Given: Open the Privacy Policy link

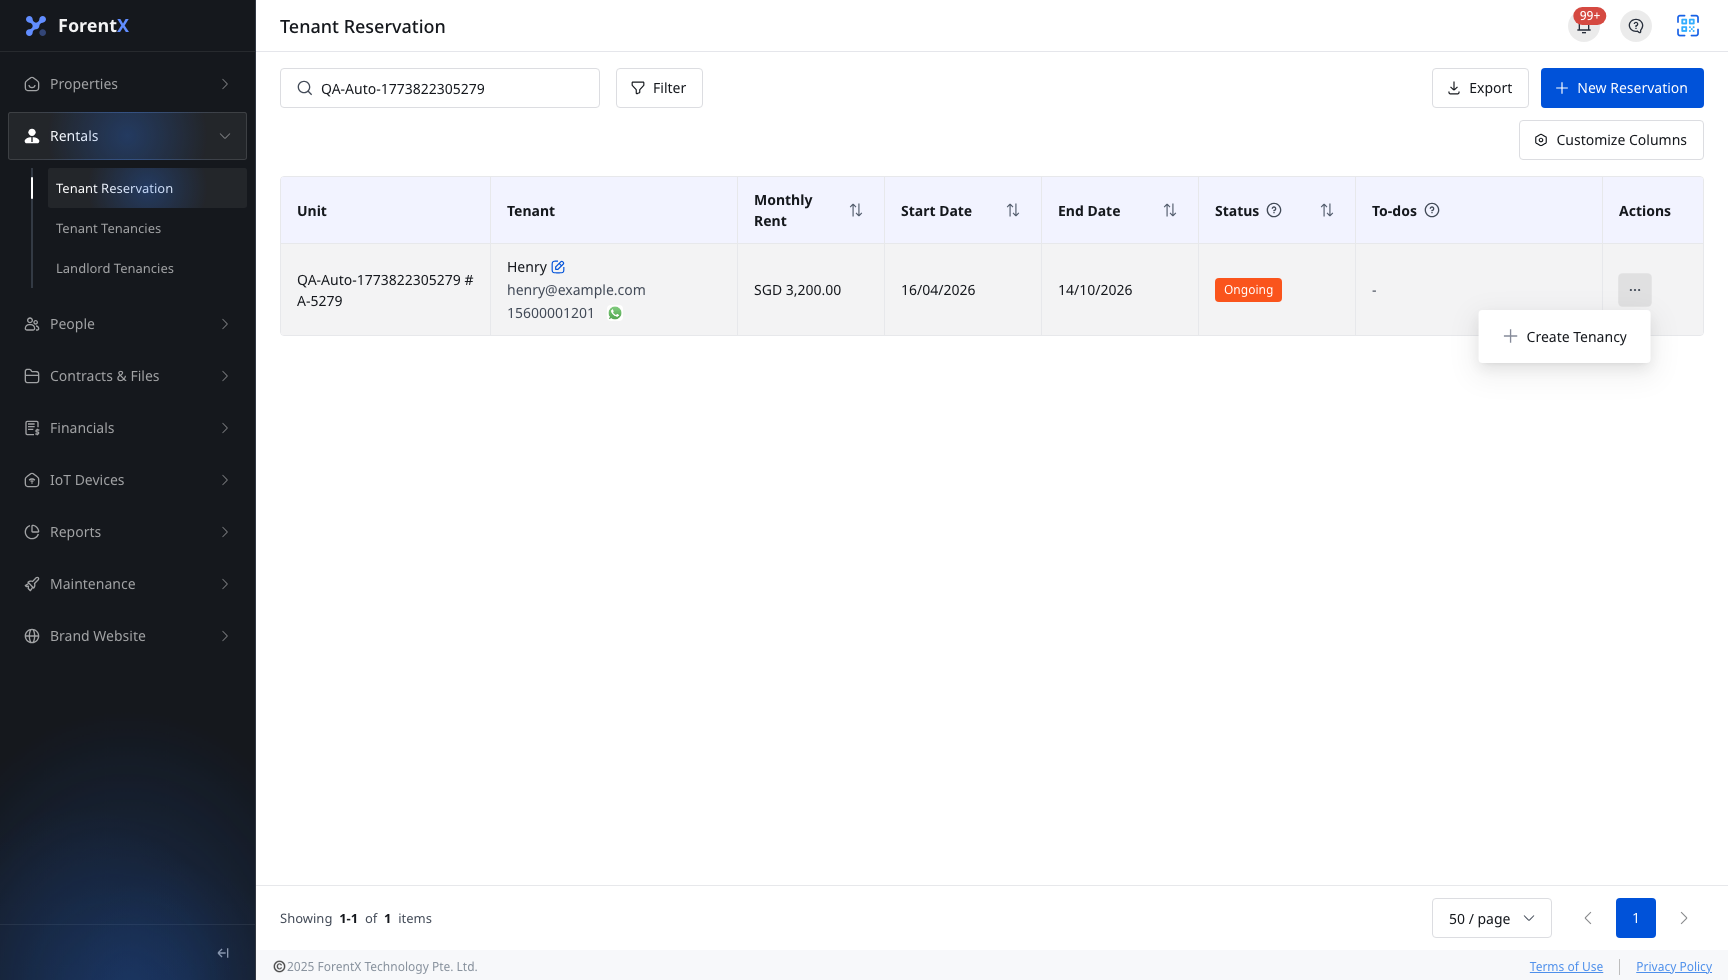Looking at the screenshot, I should tap(1674, 967).
